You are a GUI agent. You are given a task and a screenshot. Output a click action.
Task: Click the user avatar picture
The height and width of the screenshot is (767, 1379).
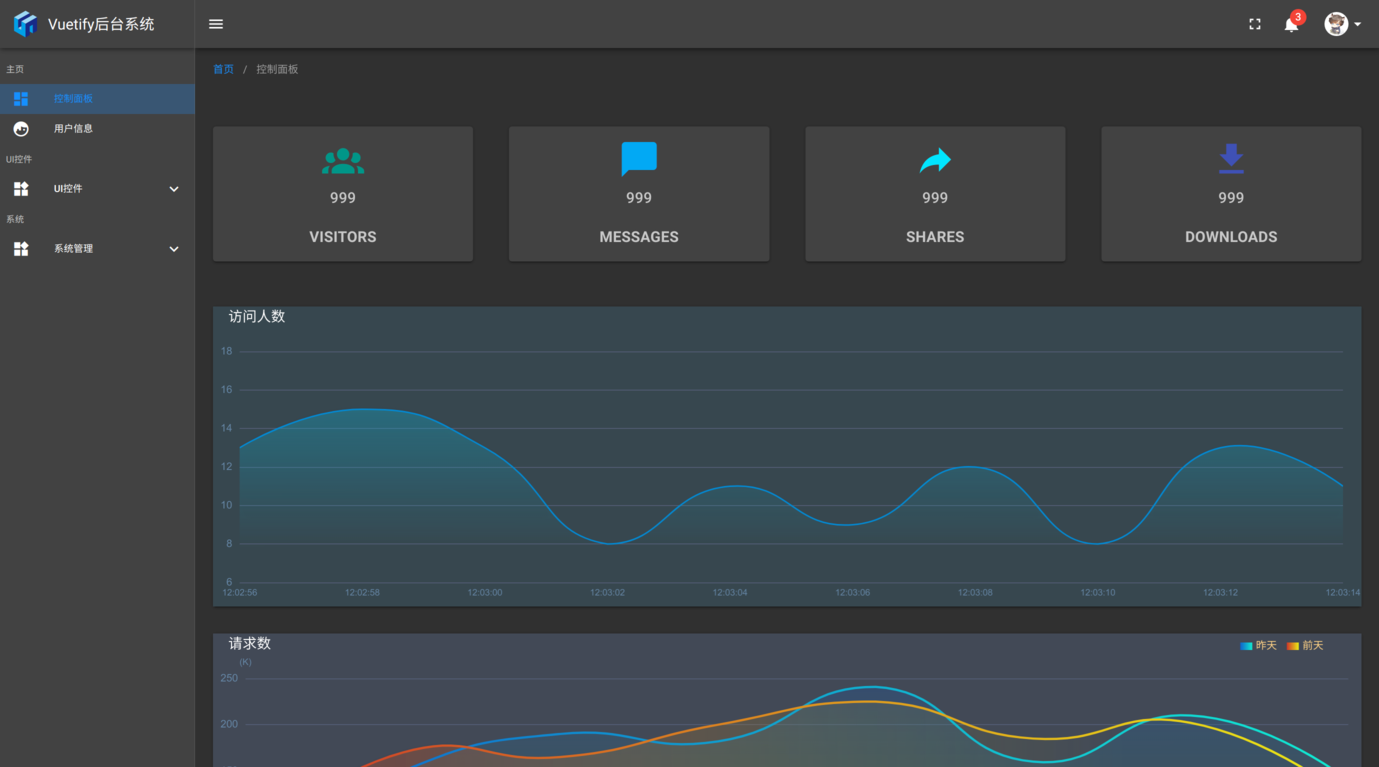click(x=1336, y=24)
